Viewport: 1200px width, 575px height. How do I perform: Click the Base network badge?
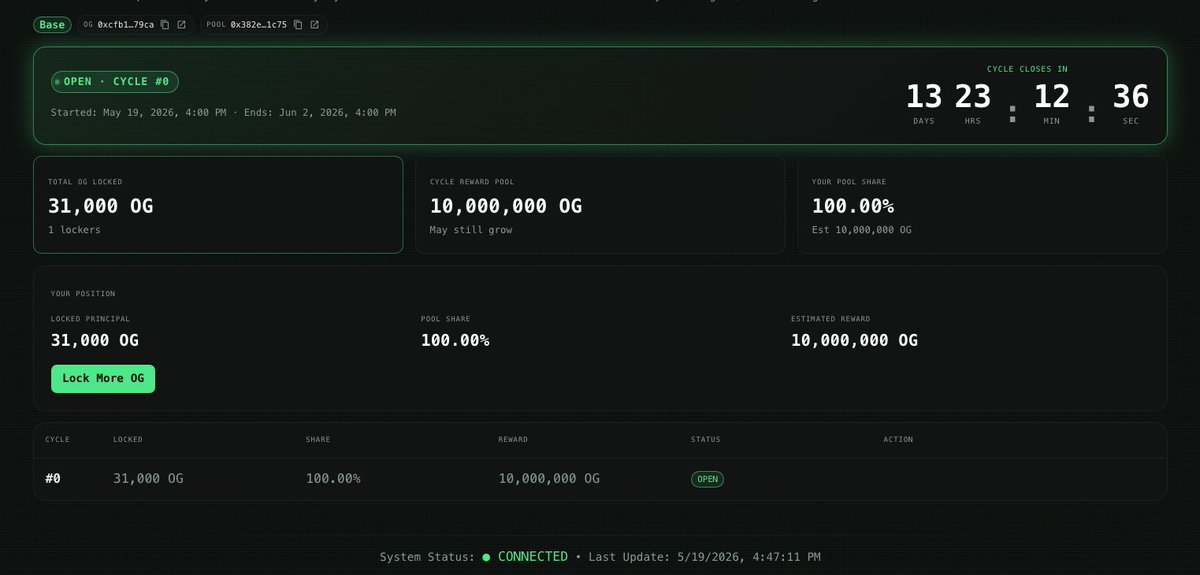click(52, 24)
